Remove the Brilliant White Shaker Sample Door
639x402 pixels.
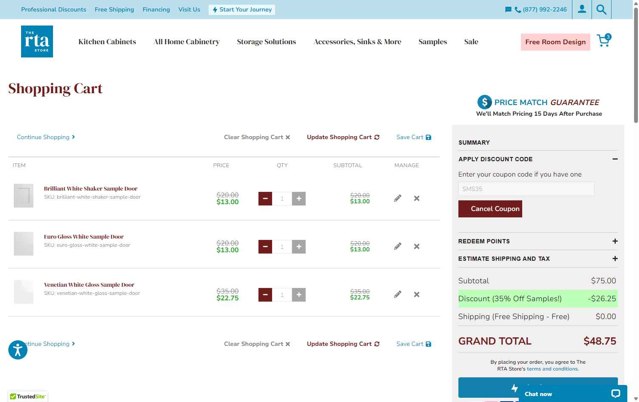(416, 198)
